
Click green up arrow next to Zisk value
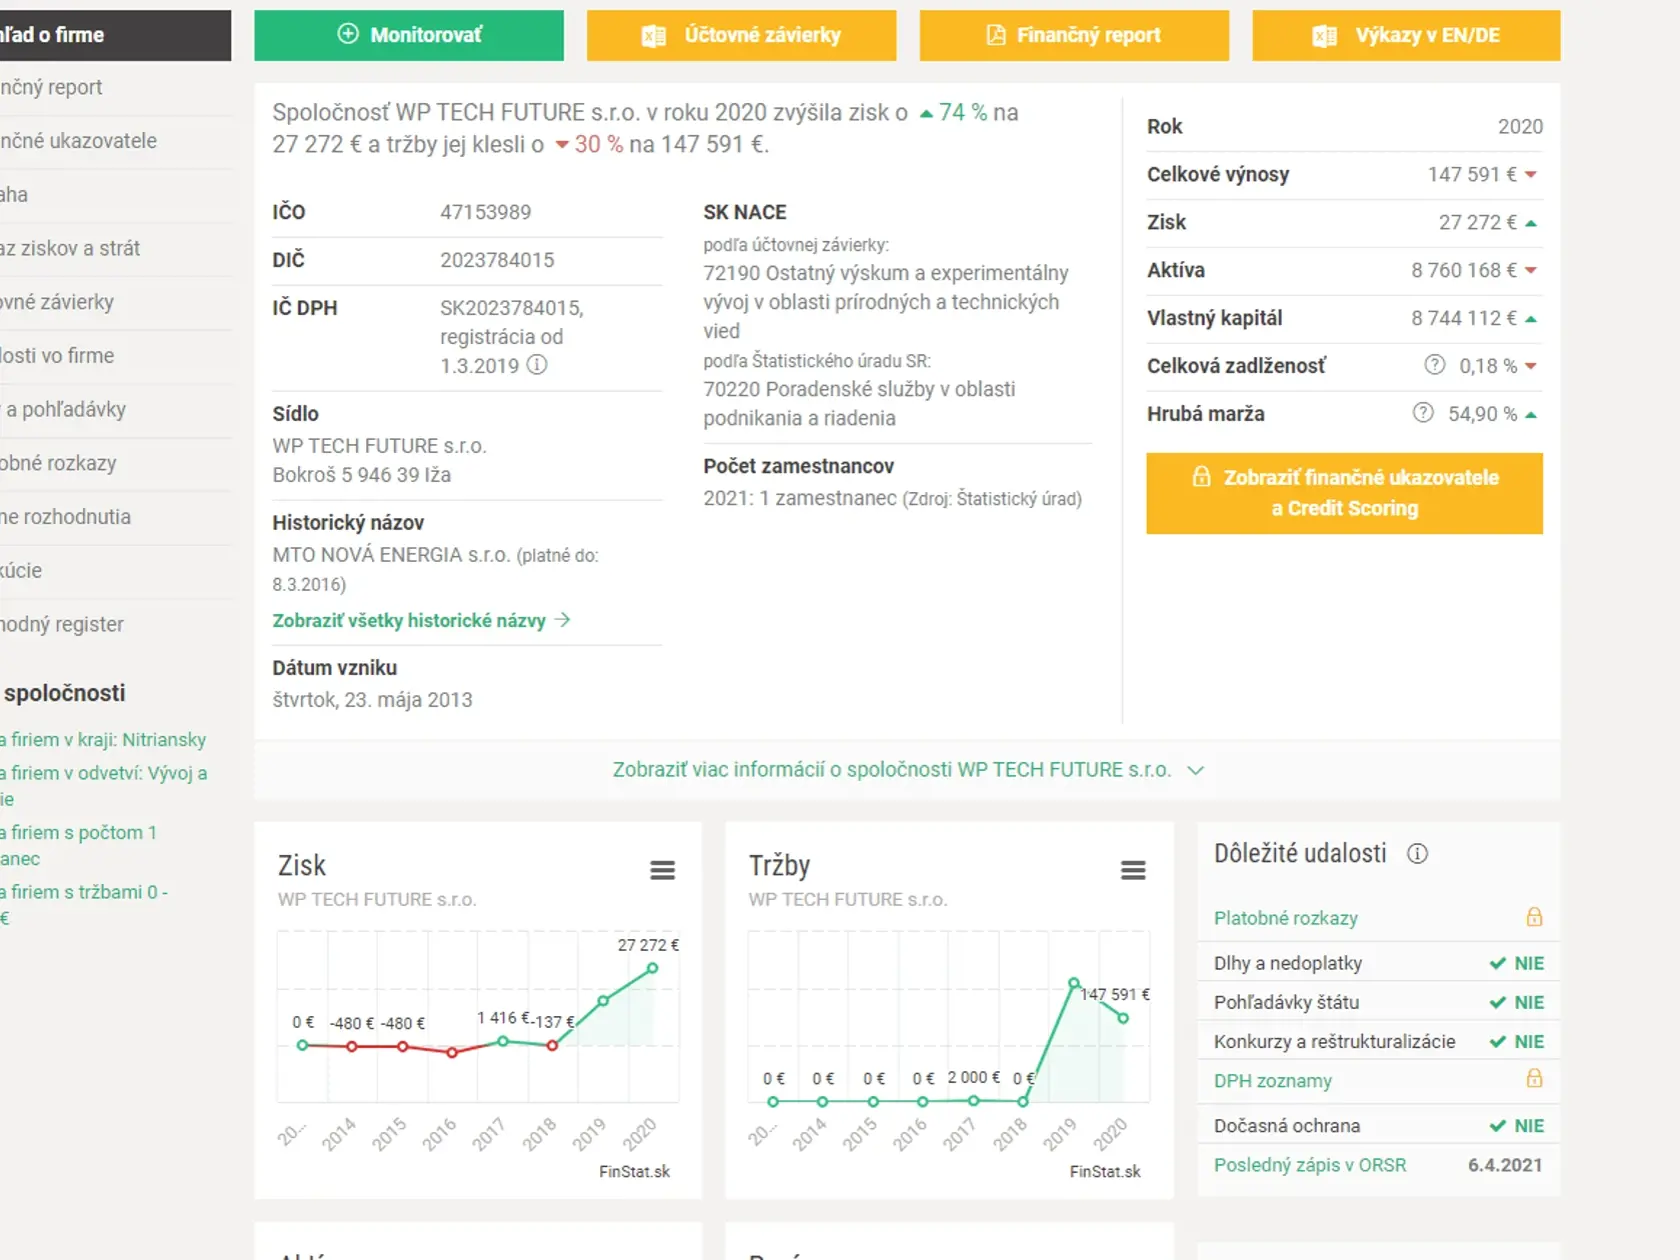(x=1530, y=223)
